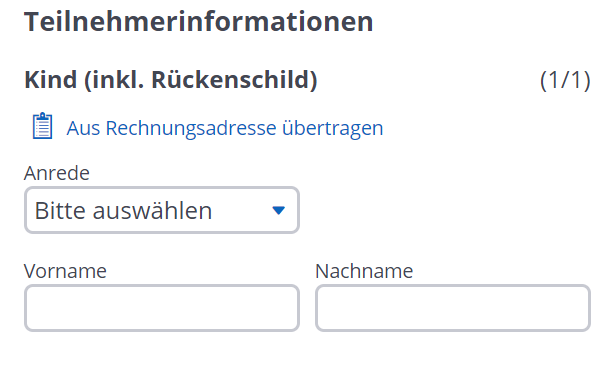Focus the Vorname input field

pos(162,308)
